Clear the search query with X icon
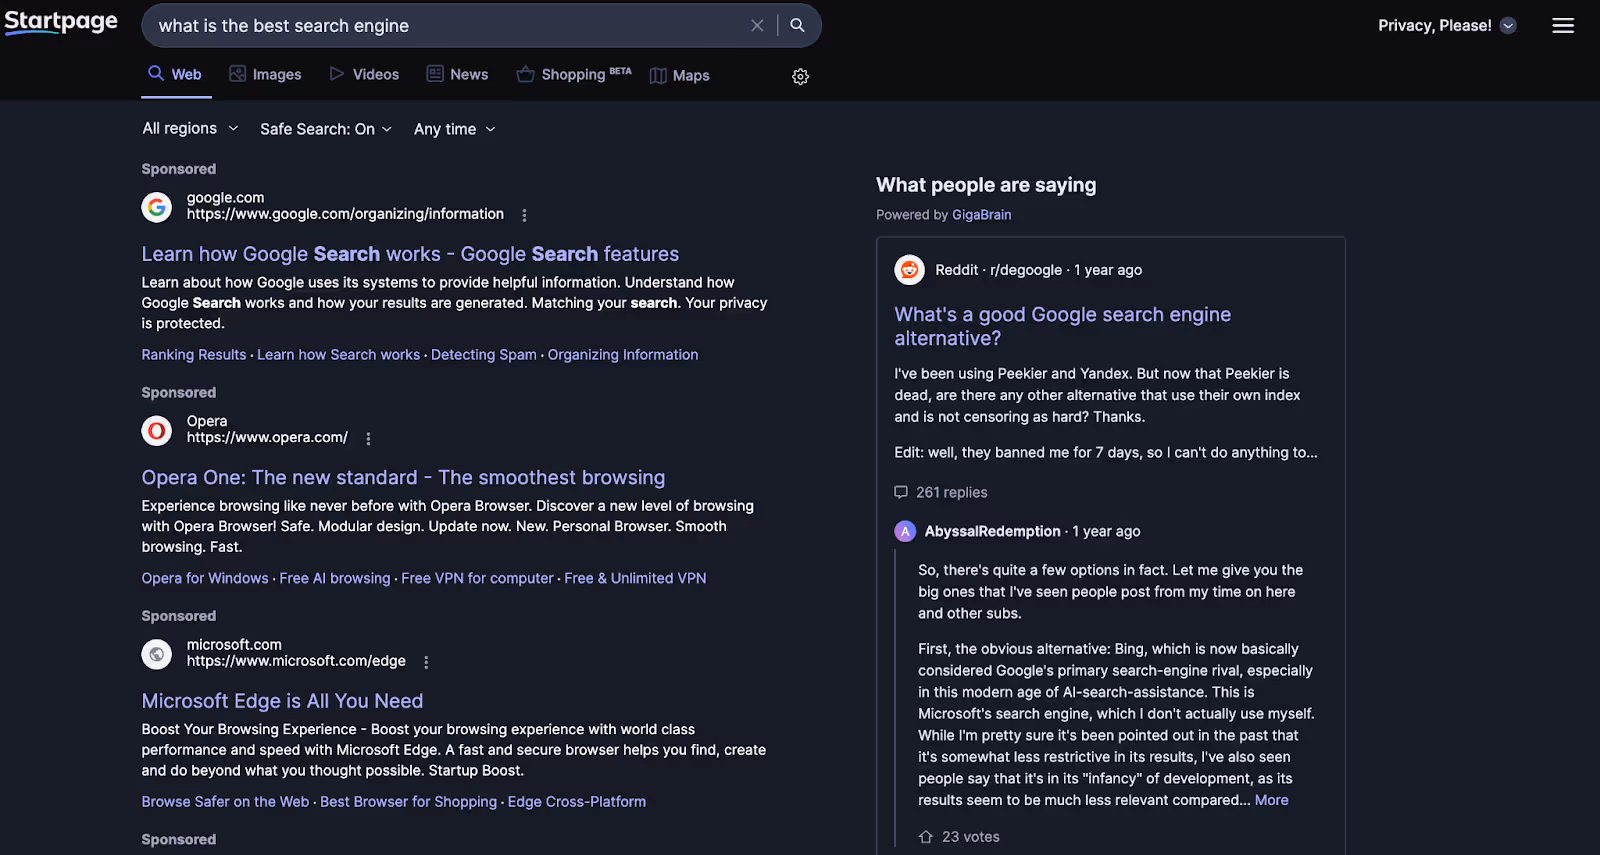Screen dimensions: 1600x855 click(x=757, y=26)
